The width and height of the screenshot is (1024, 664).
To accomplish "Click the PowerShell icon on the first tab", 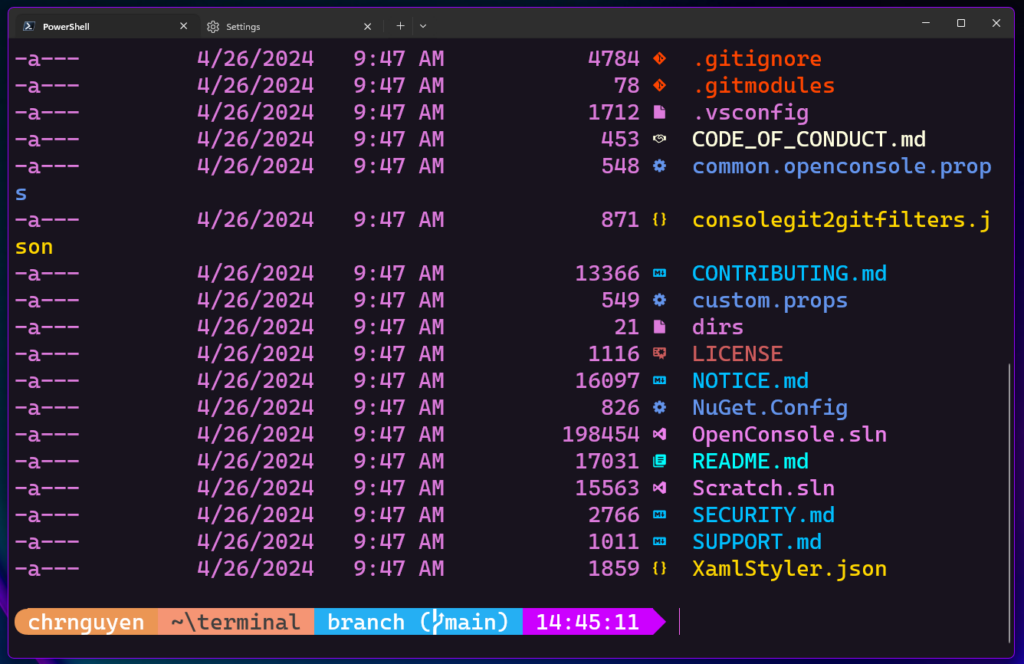I will coord(27,25).
